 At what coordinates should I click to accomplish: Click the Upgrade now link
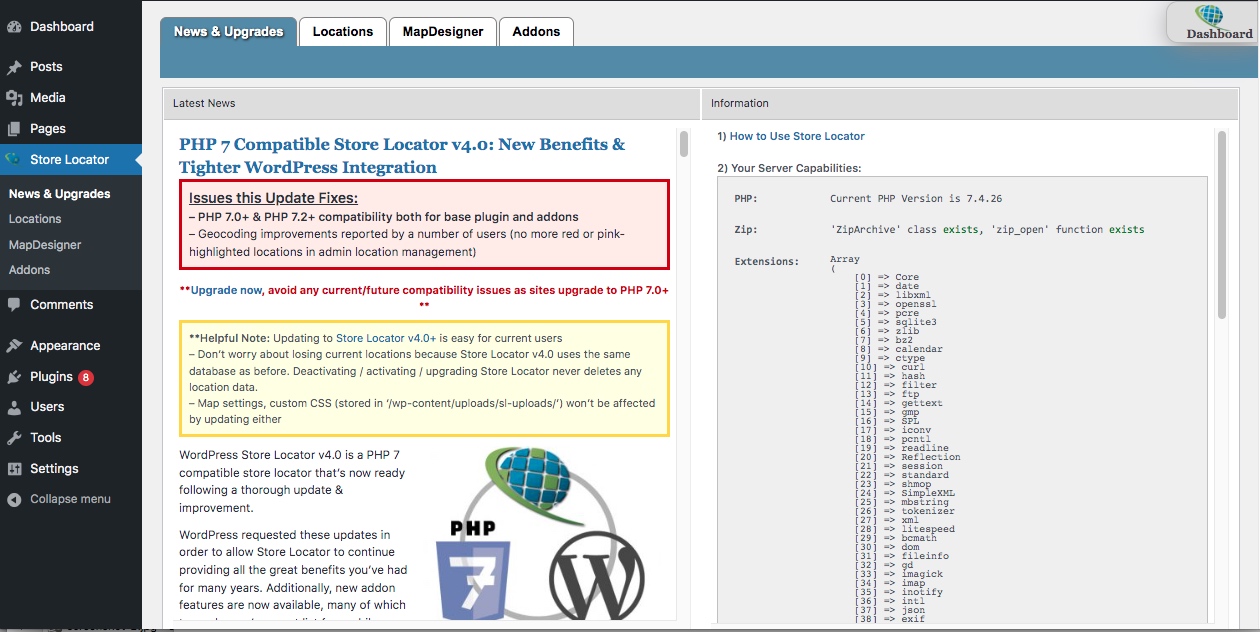pos(226,290)
